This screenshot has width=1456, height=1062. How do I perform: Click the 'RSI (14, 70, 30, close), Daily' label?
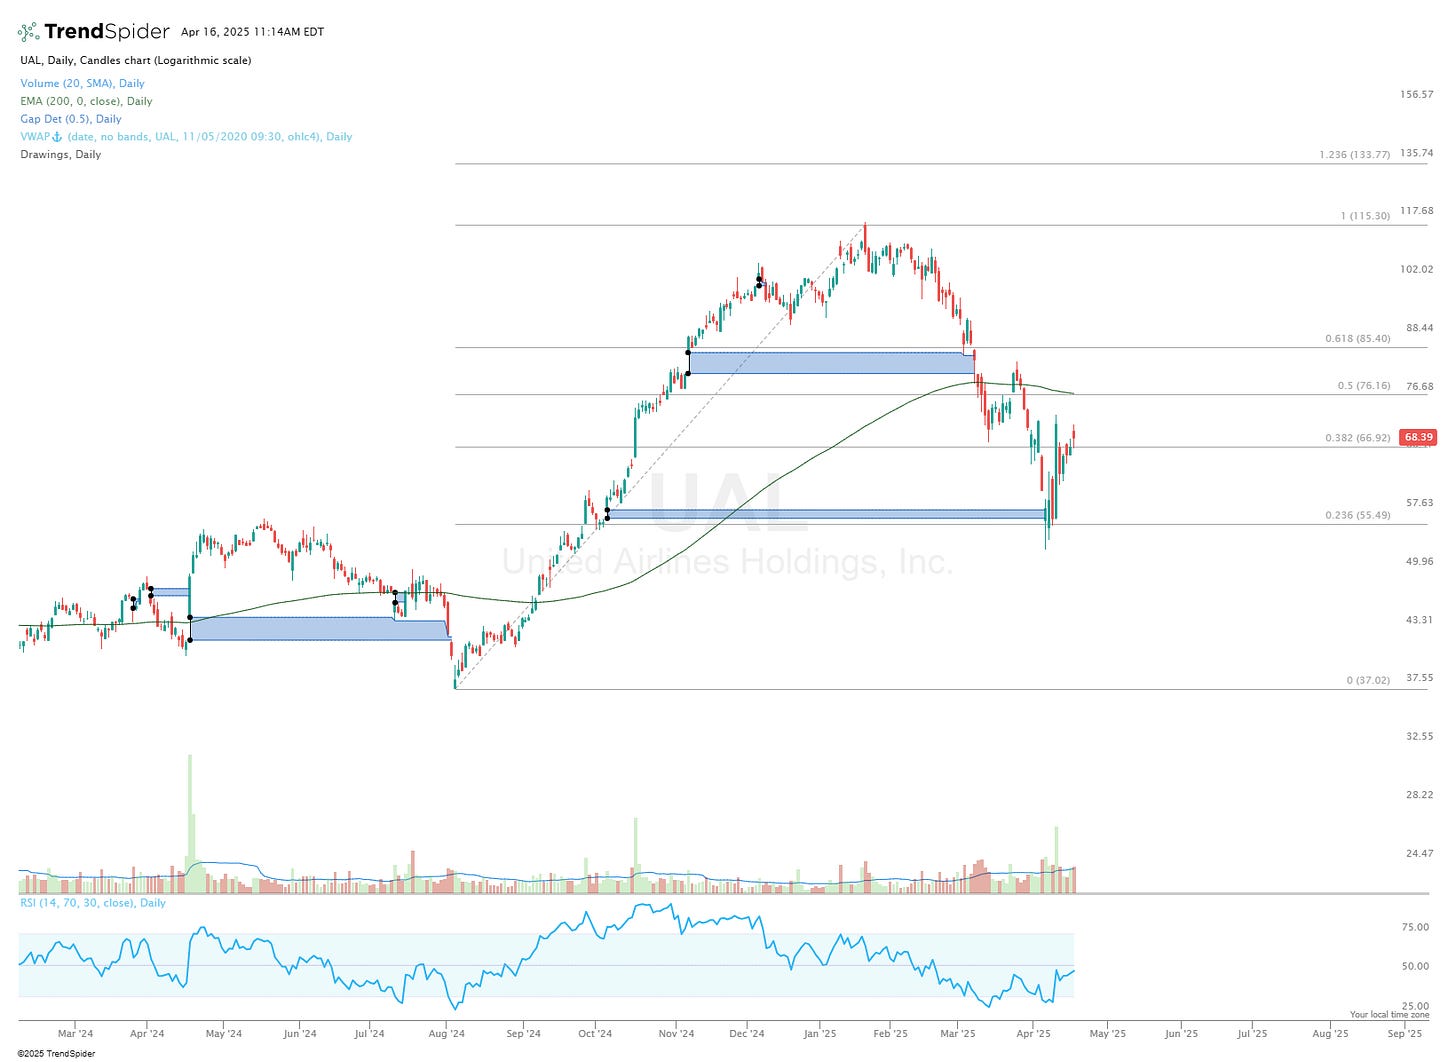tap(93, 903)
